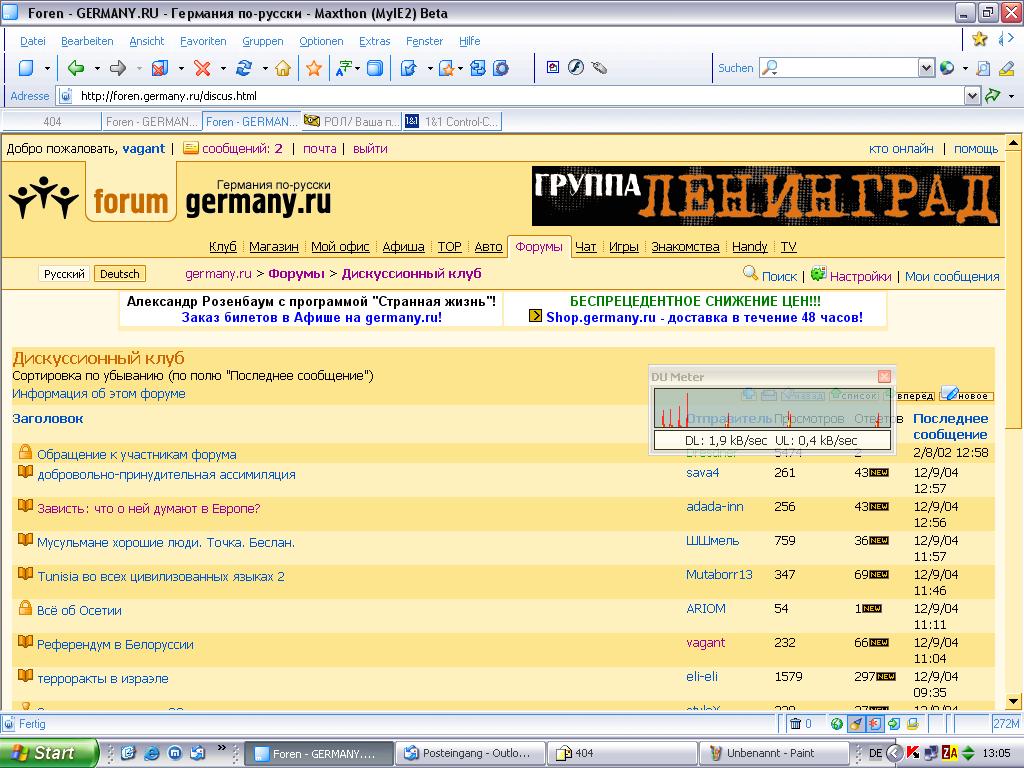Image resolution: width=1024 pixels, height=768 pixels.
Task: Open the Знакомства site section
Action: (x=685, y=246)
